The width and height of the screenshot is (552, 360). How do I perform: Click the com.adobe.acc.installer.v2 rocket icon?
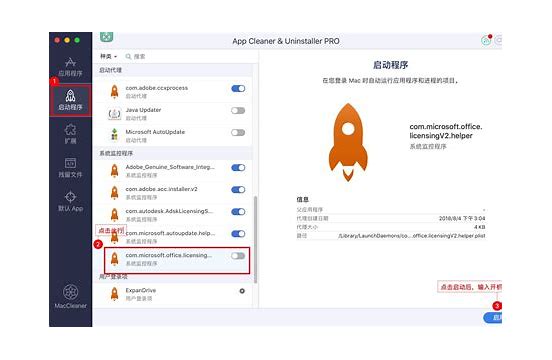coord(114,193)
